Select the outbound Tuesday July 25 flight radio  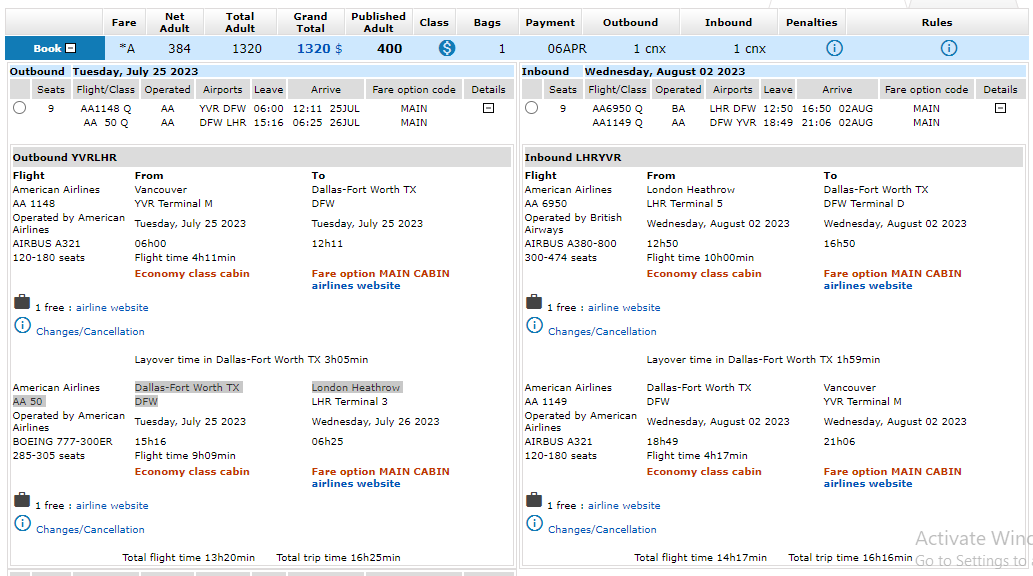click(x=20, y=108)
